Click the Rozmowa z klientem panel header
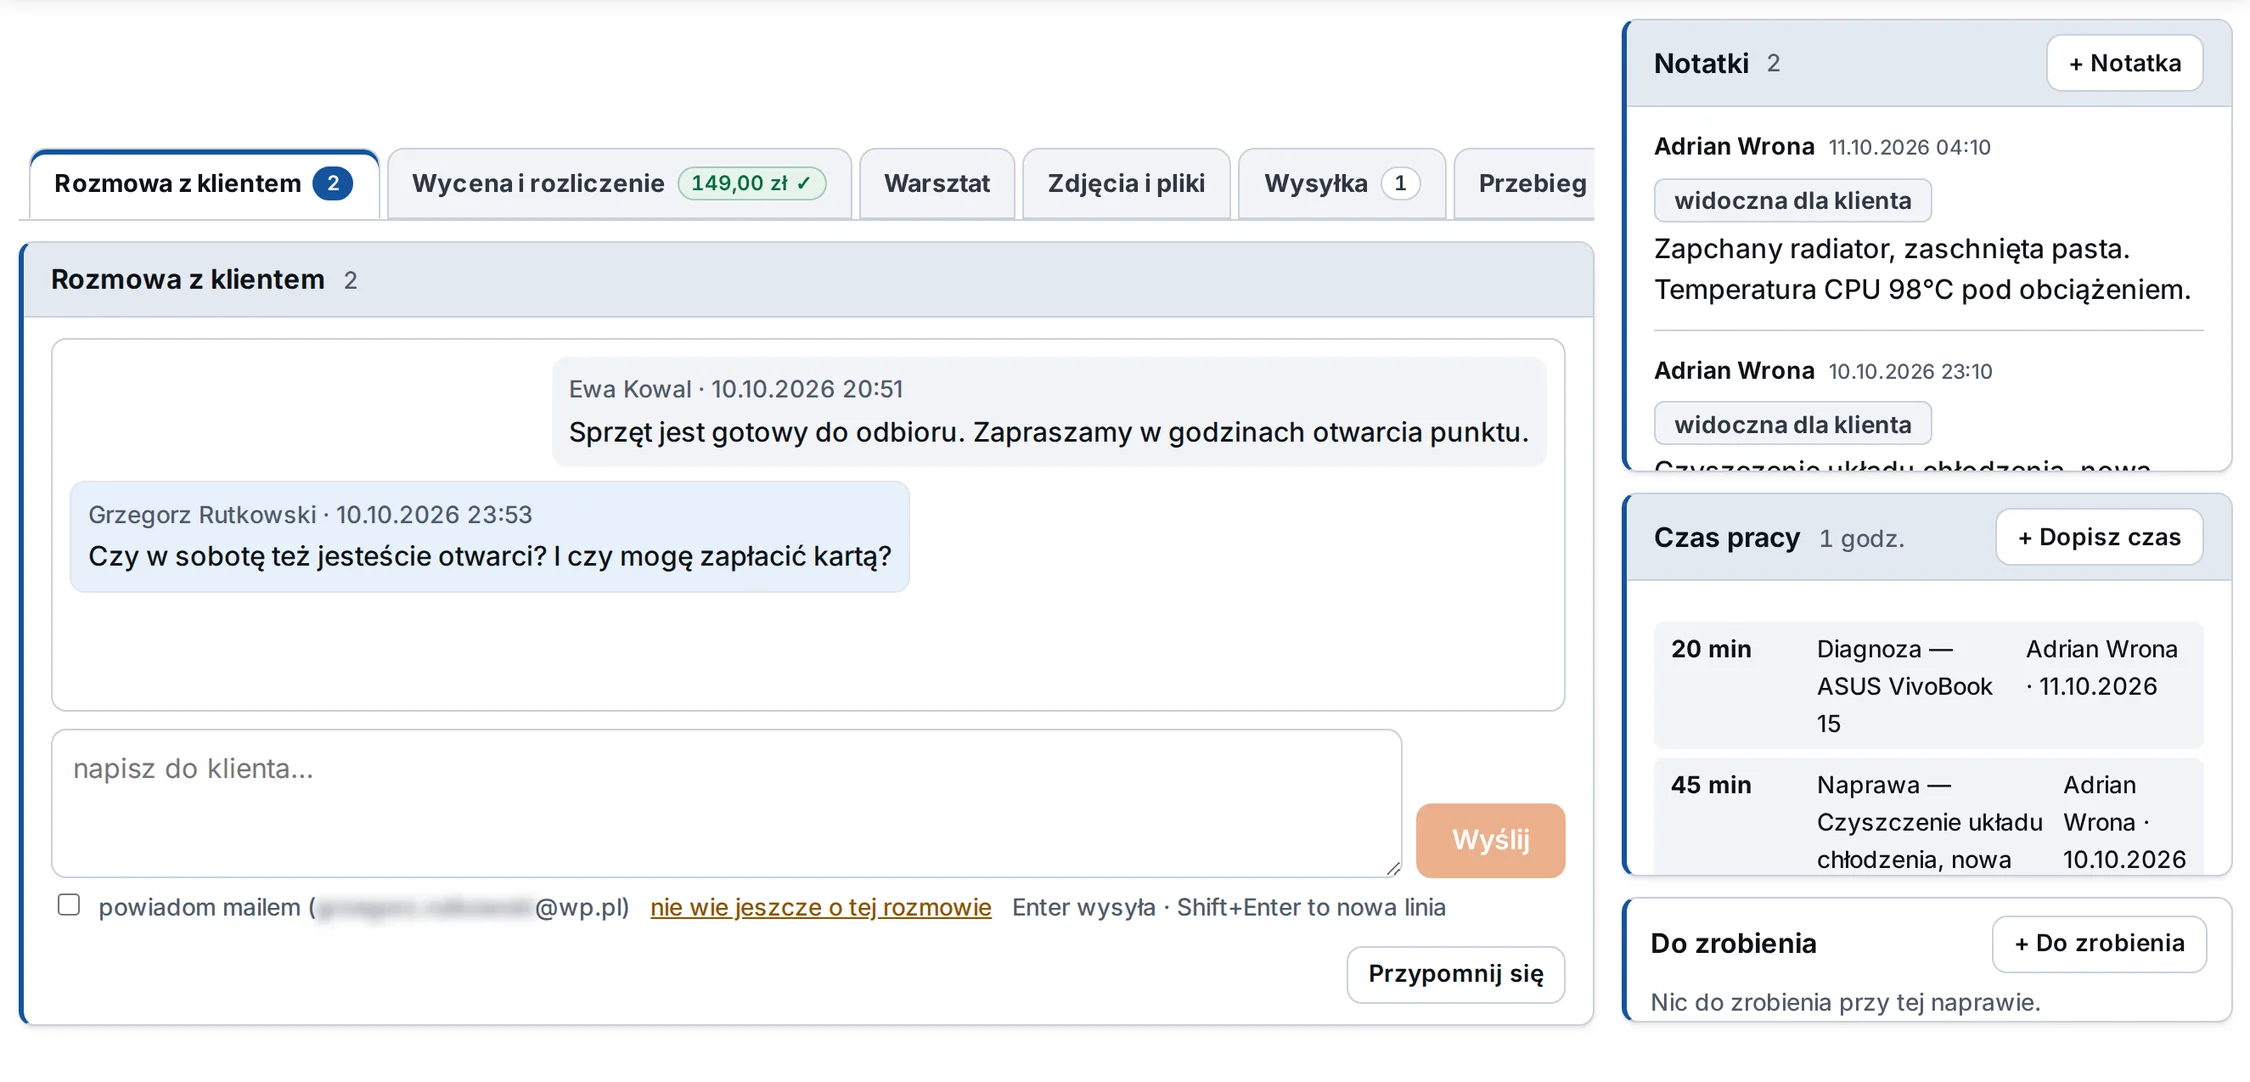This screenshot has height=1082, width=2250. 808,280
